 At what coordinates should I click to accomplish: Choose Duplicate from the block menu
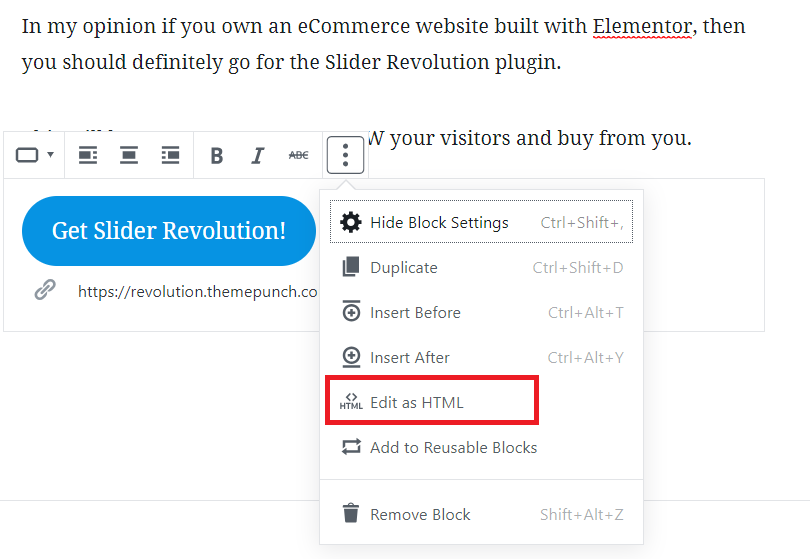481,268
